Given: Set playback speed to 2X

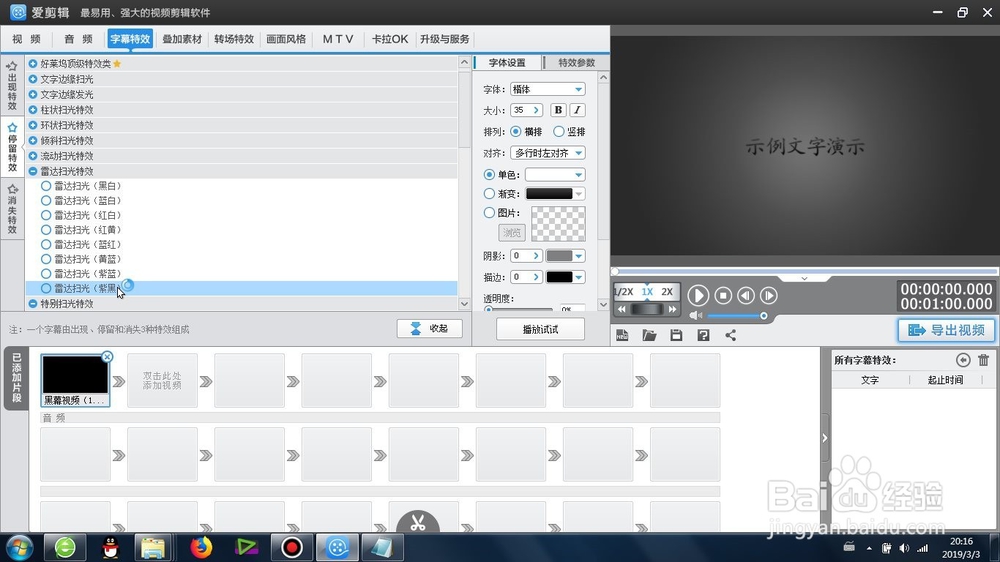Looking at the screenshot, I should tap(667, 292).
